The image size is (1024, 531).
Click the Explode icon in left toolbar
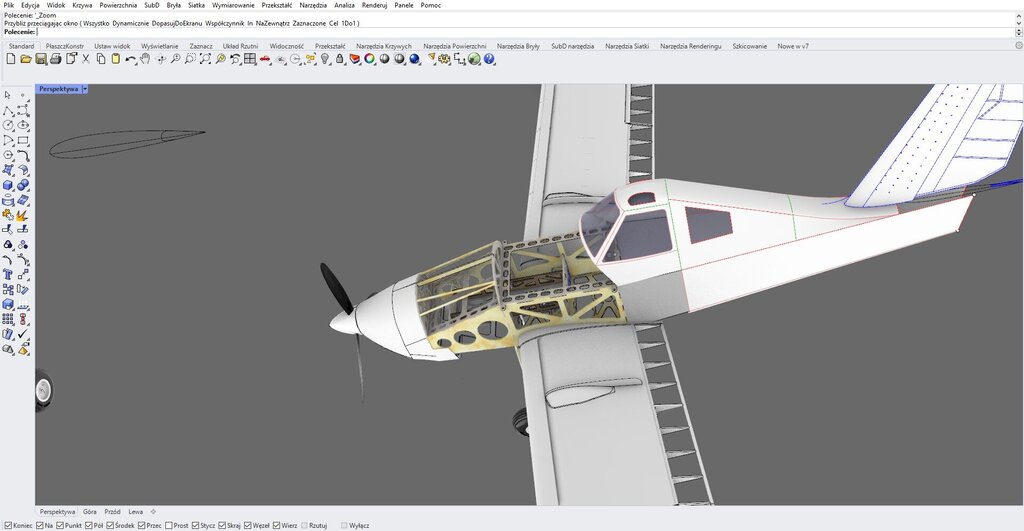[22, 214]
